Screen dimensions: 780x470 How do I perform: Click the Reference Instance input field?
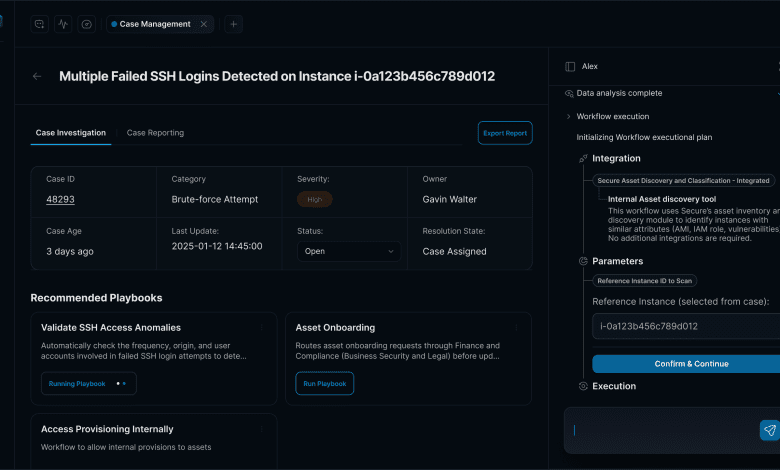[x=685, y=326]
